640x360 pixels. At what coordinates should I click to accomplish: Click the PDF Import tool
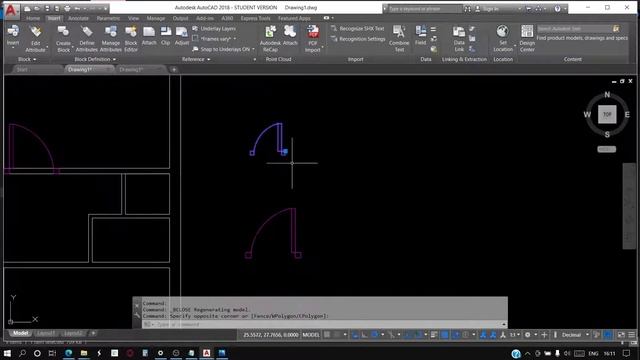click(313, 39)
